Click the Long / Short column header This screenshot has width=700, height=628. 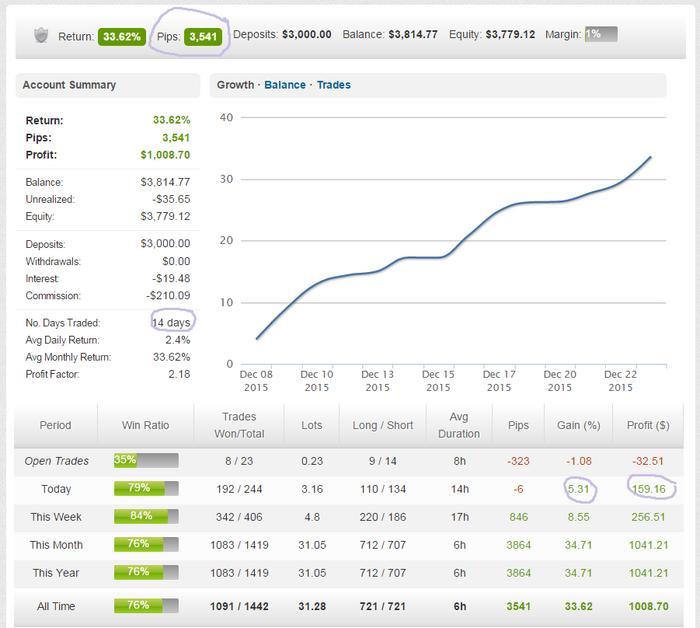coord(383,425)
